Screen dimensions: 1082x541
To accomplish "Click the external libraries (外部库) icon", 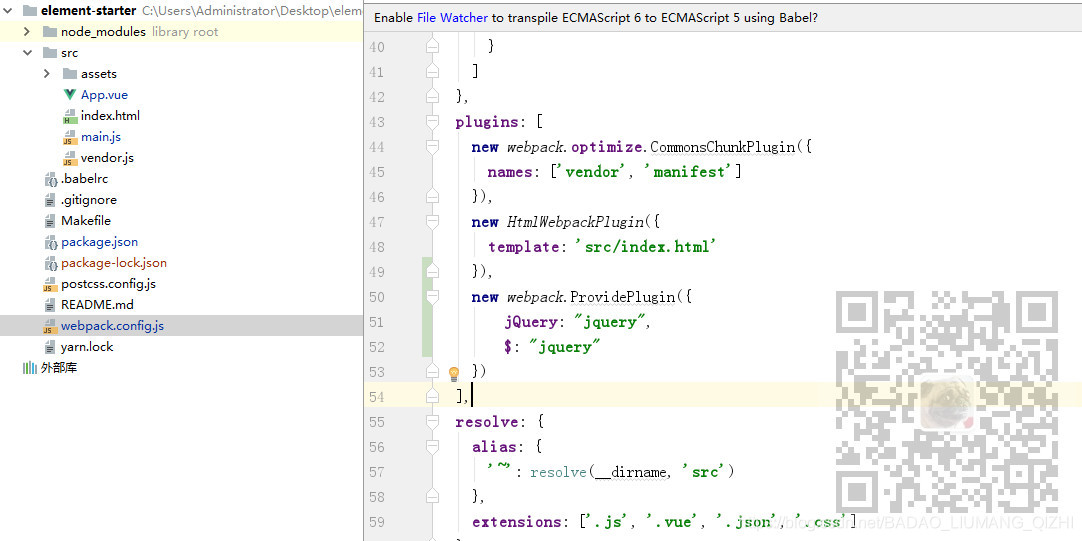I will pos(30,368).
